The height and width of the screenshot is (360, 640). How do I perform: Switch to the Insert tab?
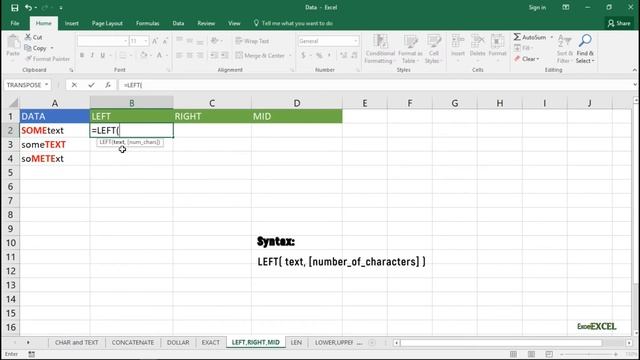point(71,23)
